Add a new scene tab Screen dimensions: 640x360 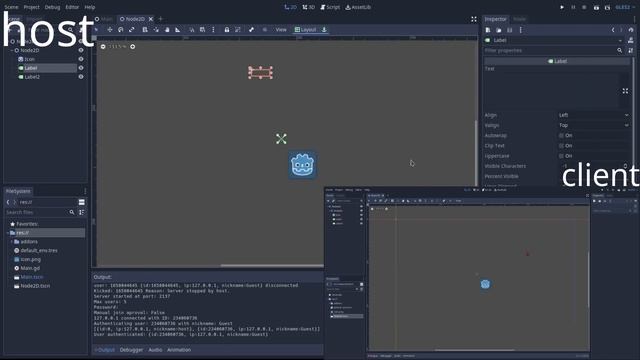160,19
